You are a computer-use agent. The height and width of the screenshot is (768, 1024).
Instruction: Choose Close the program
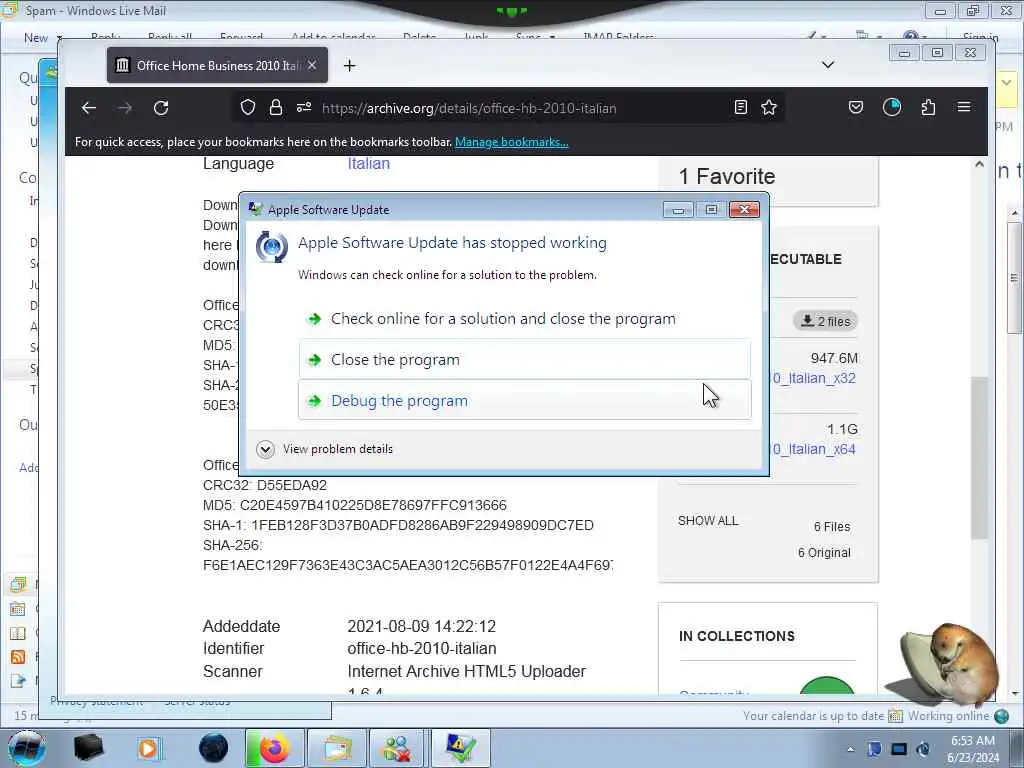pos(524,359)
